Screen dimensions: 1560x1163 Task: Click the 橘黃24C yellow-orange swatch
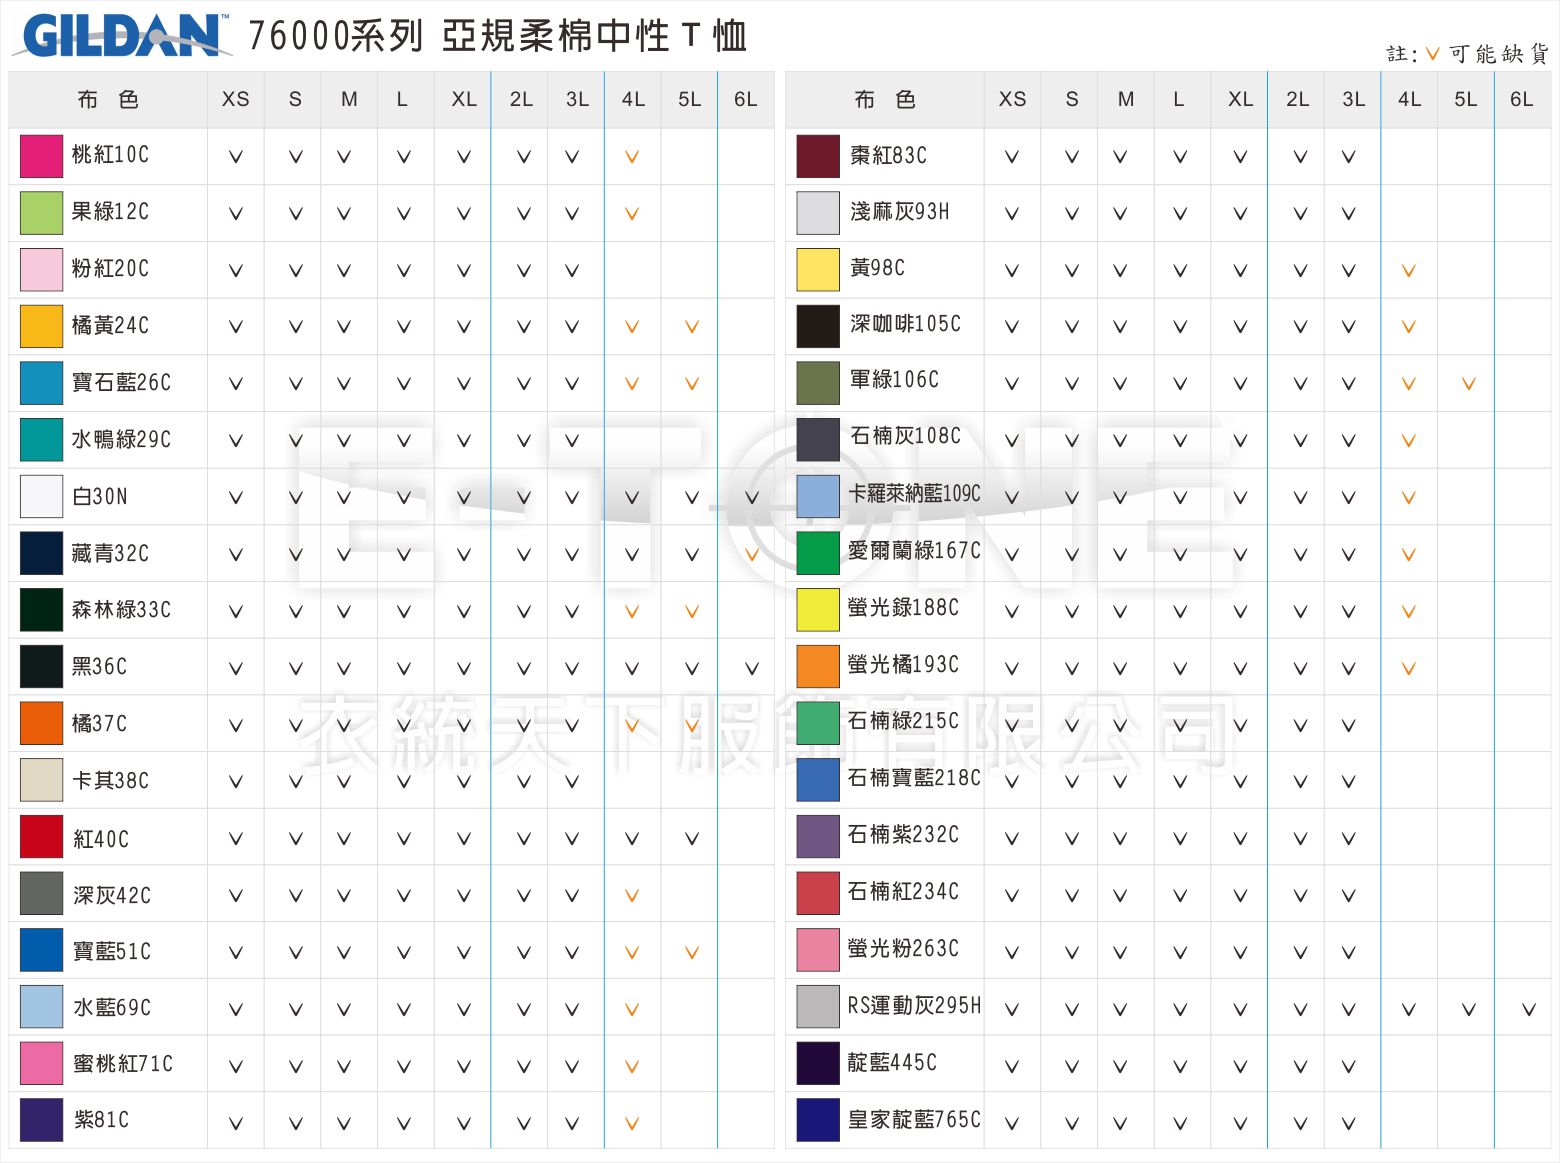pyautogui.click(x=41, y=326)
